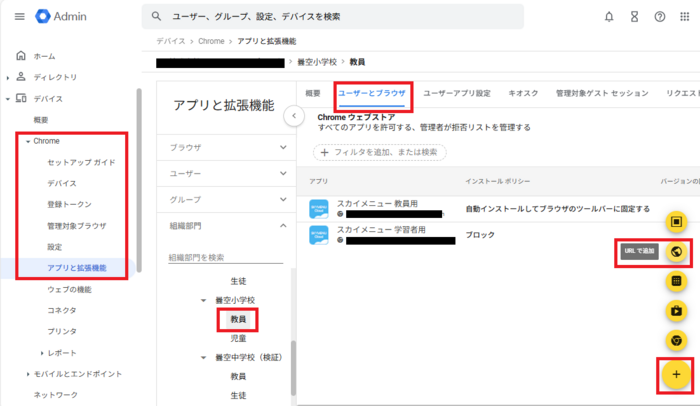Click the top search field

click(335, 17)
